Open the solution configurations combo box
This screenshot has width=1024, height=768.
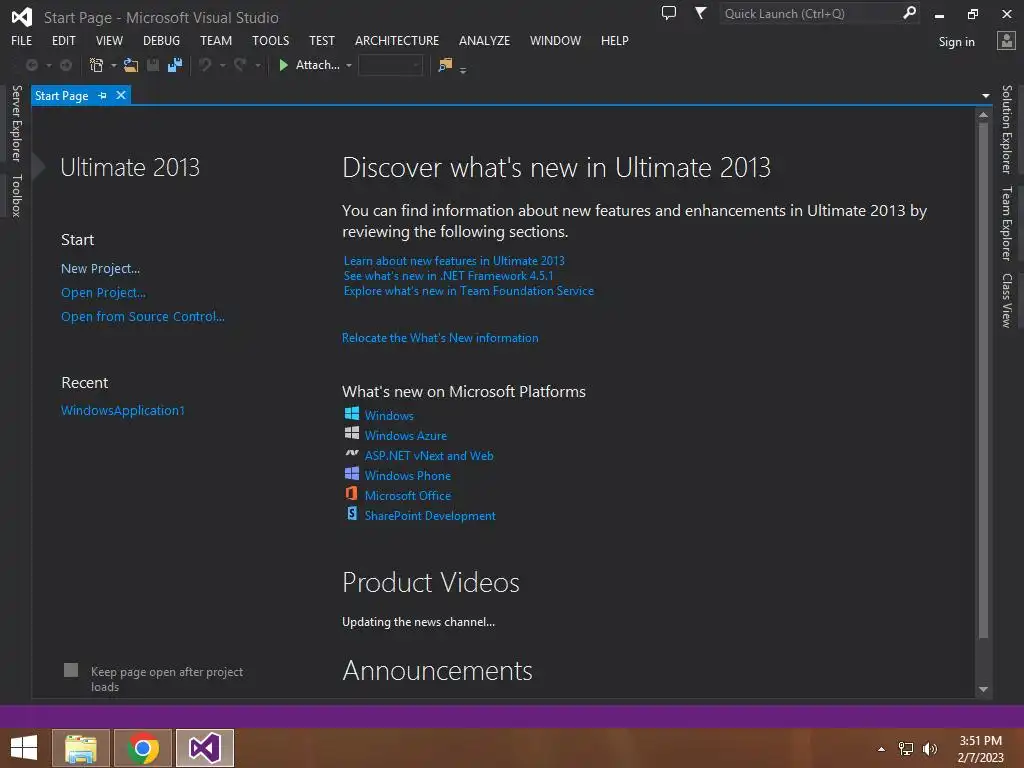(x=391, y=65)
